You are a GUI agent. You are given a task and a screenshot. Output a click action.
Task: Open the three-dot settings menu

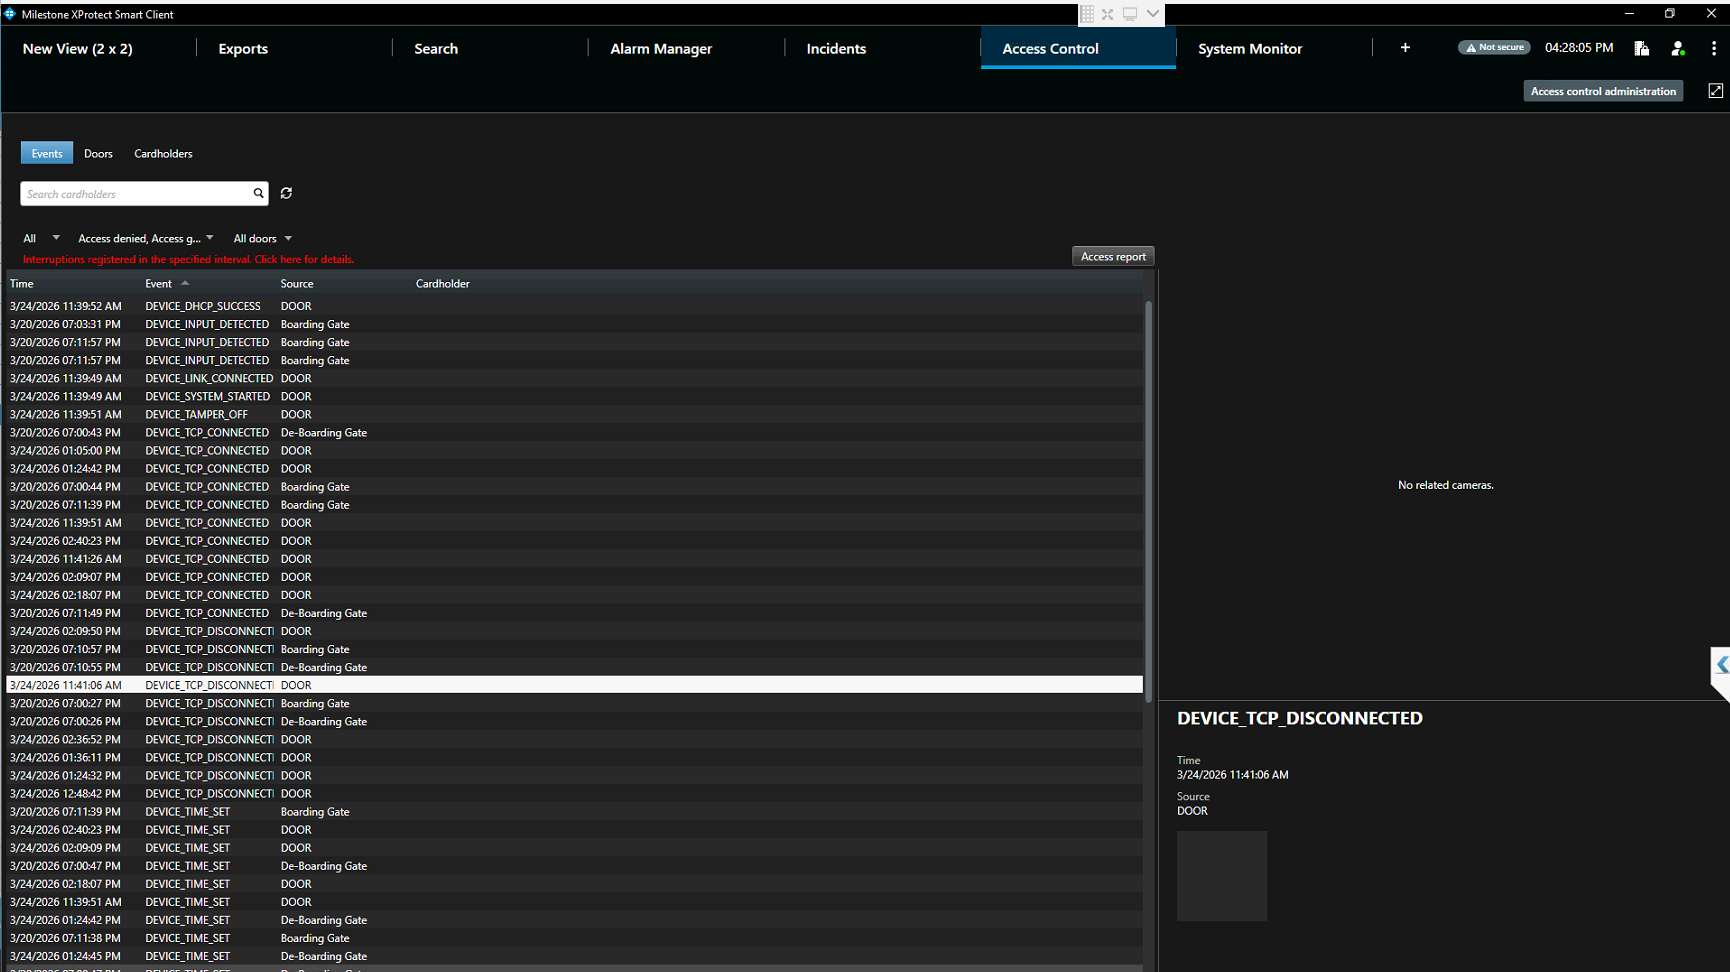1713,48
